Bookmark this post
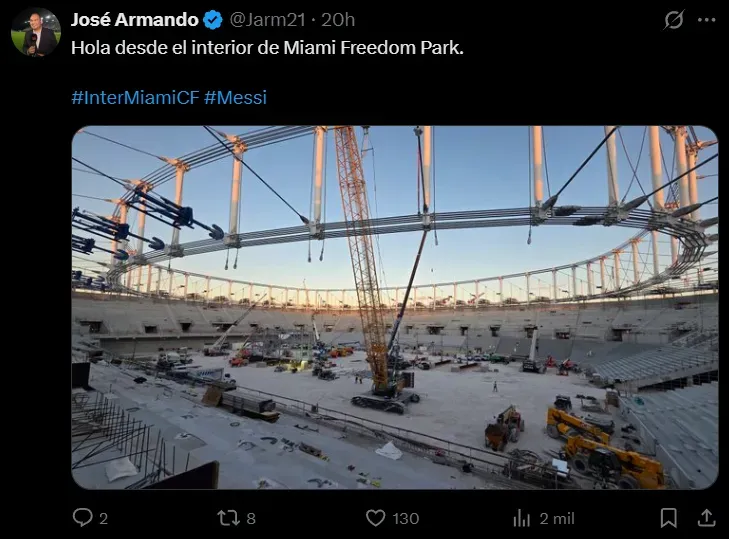Viewport: 729px width, 539px height. 669,518
